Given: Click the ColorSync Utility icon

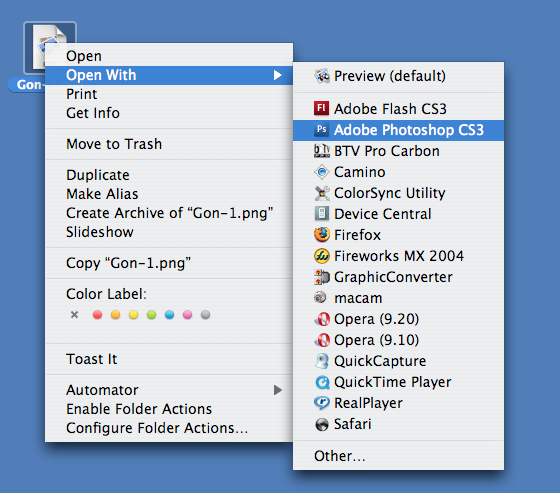Looking at the screenshot, I should click(x=322, y=193).
